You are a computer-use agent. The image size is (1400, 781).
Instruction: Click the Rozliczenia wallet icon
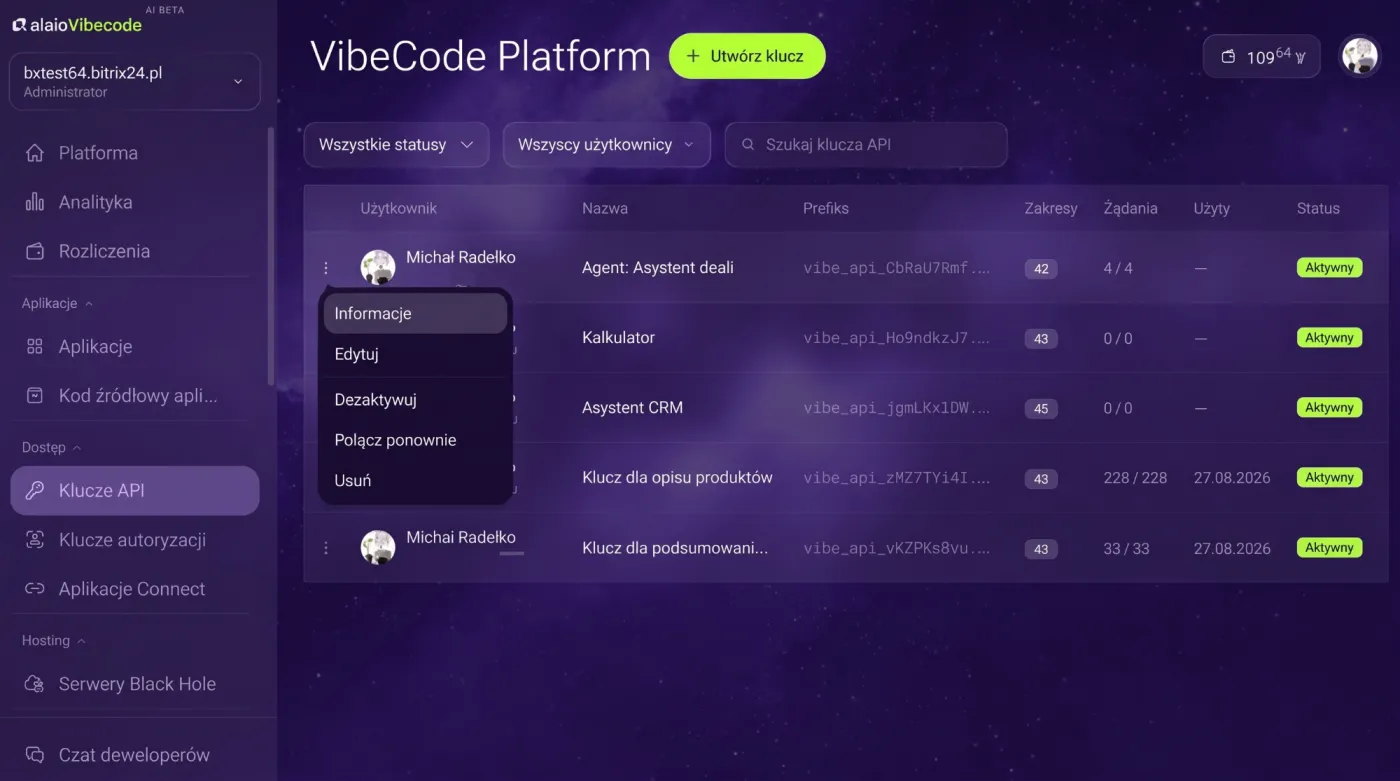coord(35,251)
